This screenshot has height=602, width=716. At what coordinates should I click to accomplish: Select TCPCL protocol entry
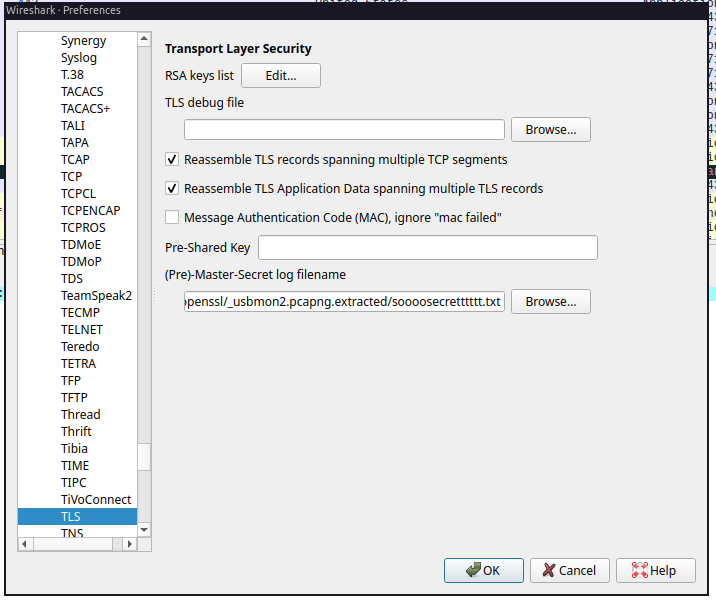(79, 194)
